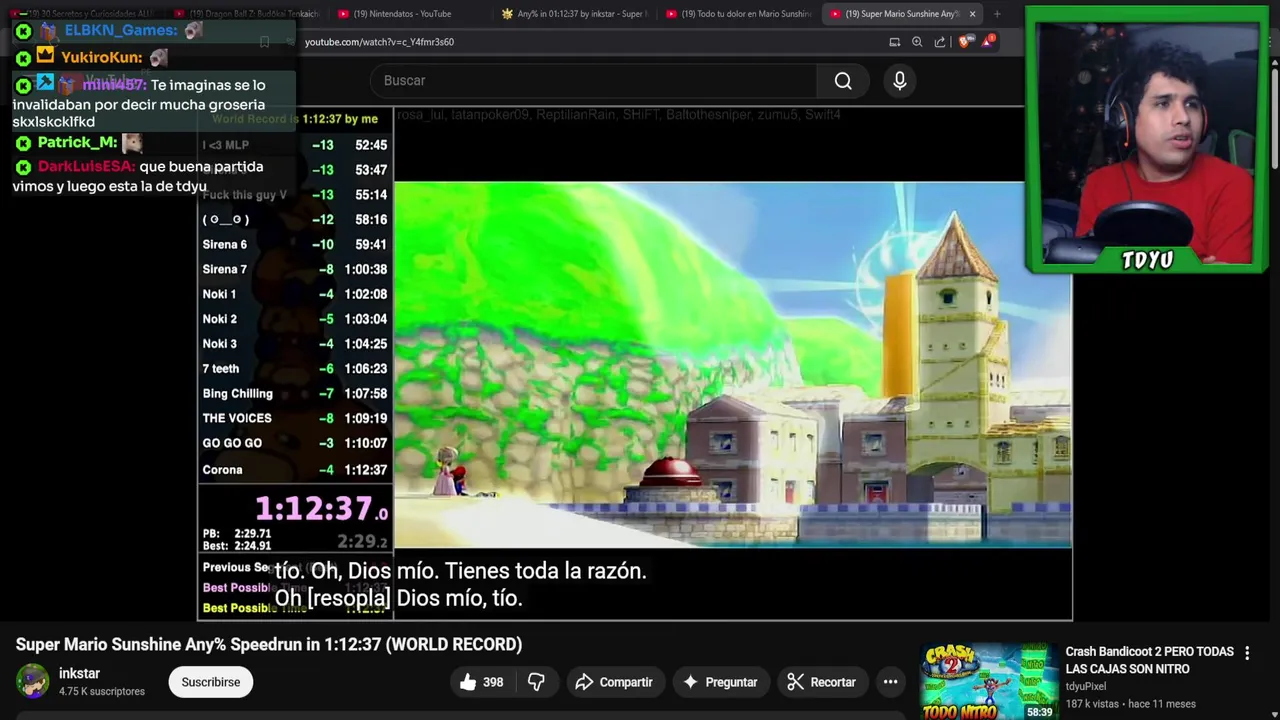Click the 'THE VOICES' split row
The image size is (1280, 720).
[x=295, y=419]
